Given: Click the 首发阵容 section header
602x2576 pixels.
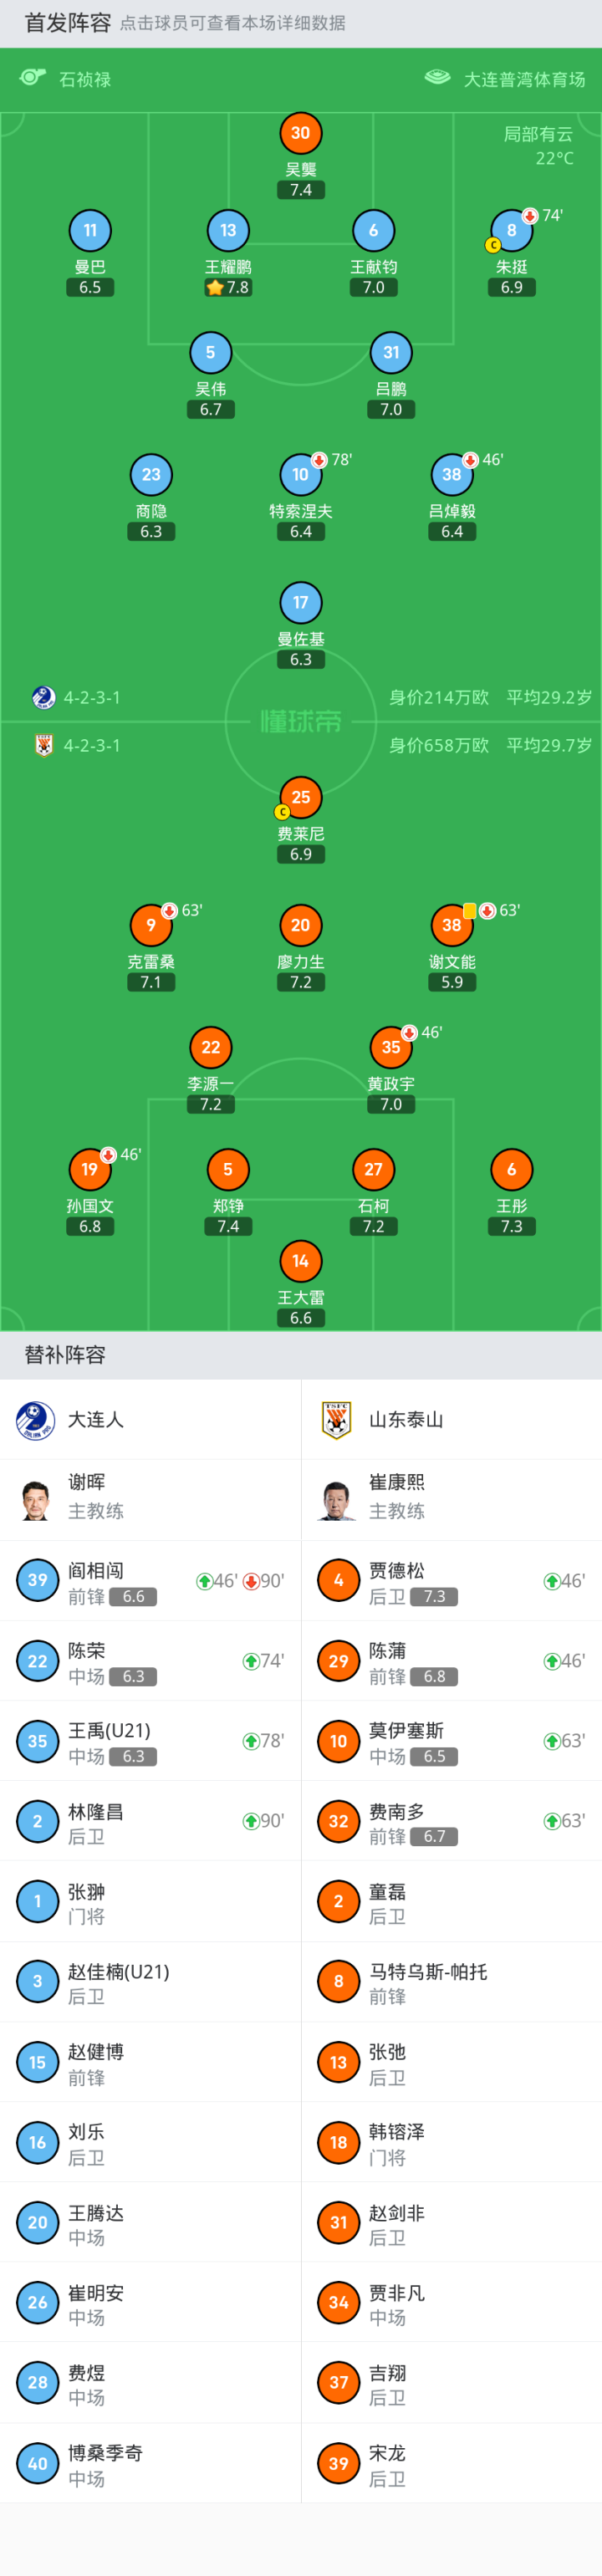Looking at the screenshot, I should tap(68, 23).
